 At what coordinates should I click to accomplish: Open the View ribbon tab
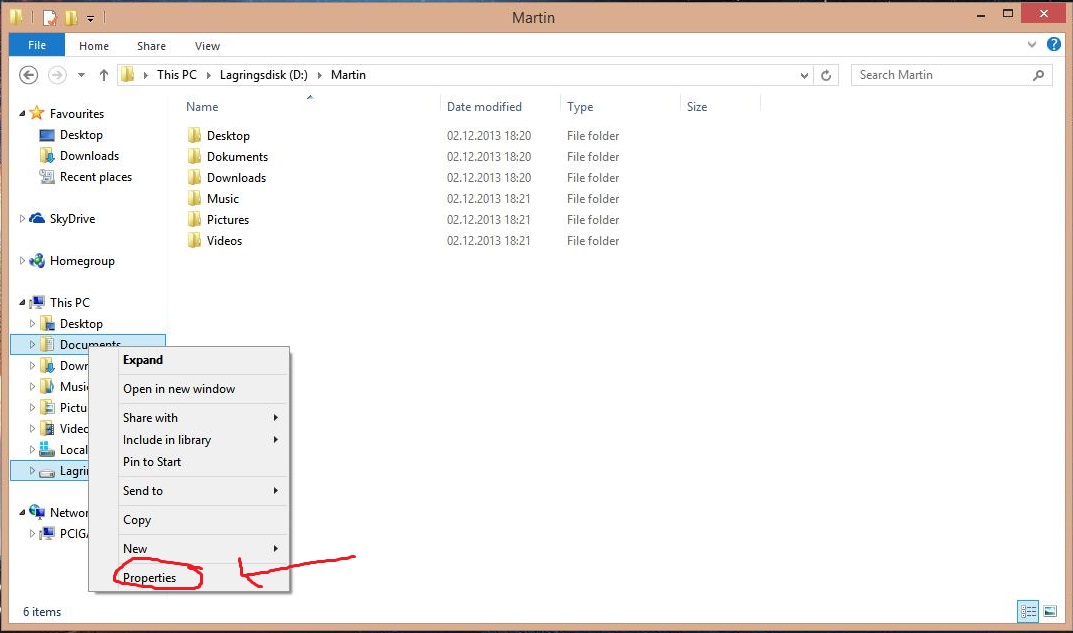point(207,46)
